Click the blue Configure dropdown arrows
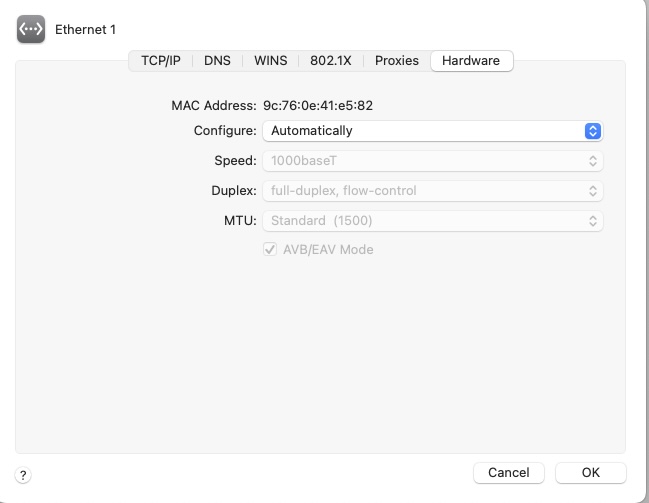649x503 pixels. pos(592,131)
